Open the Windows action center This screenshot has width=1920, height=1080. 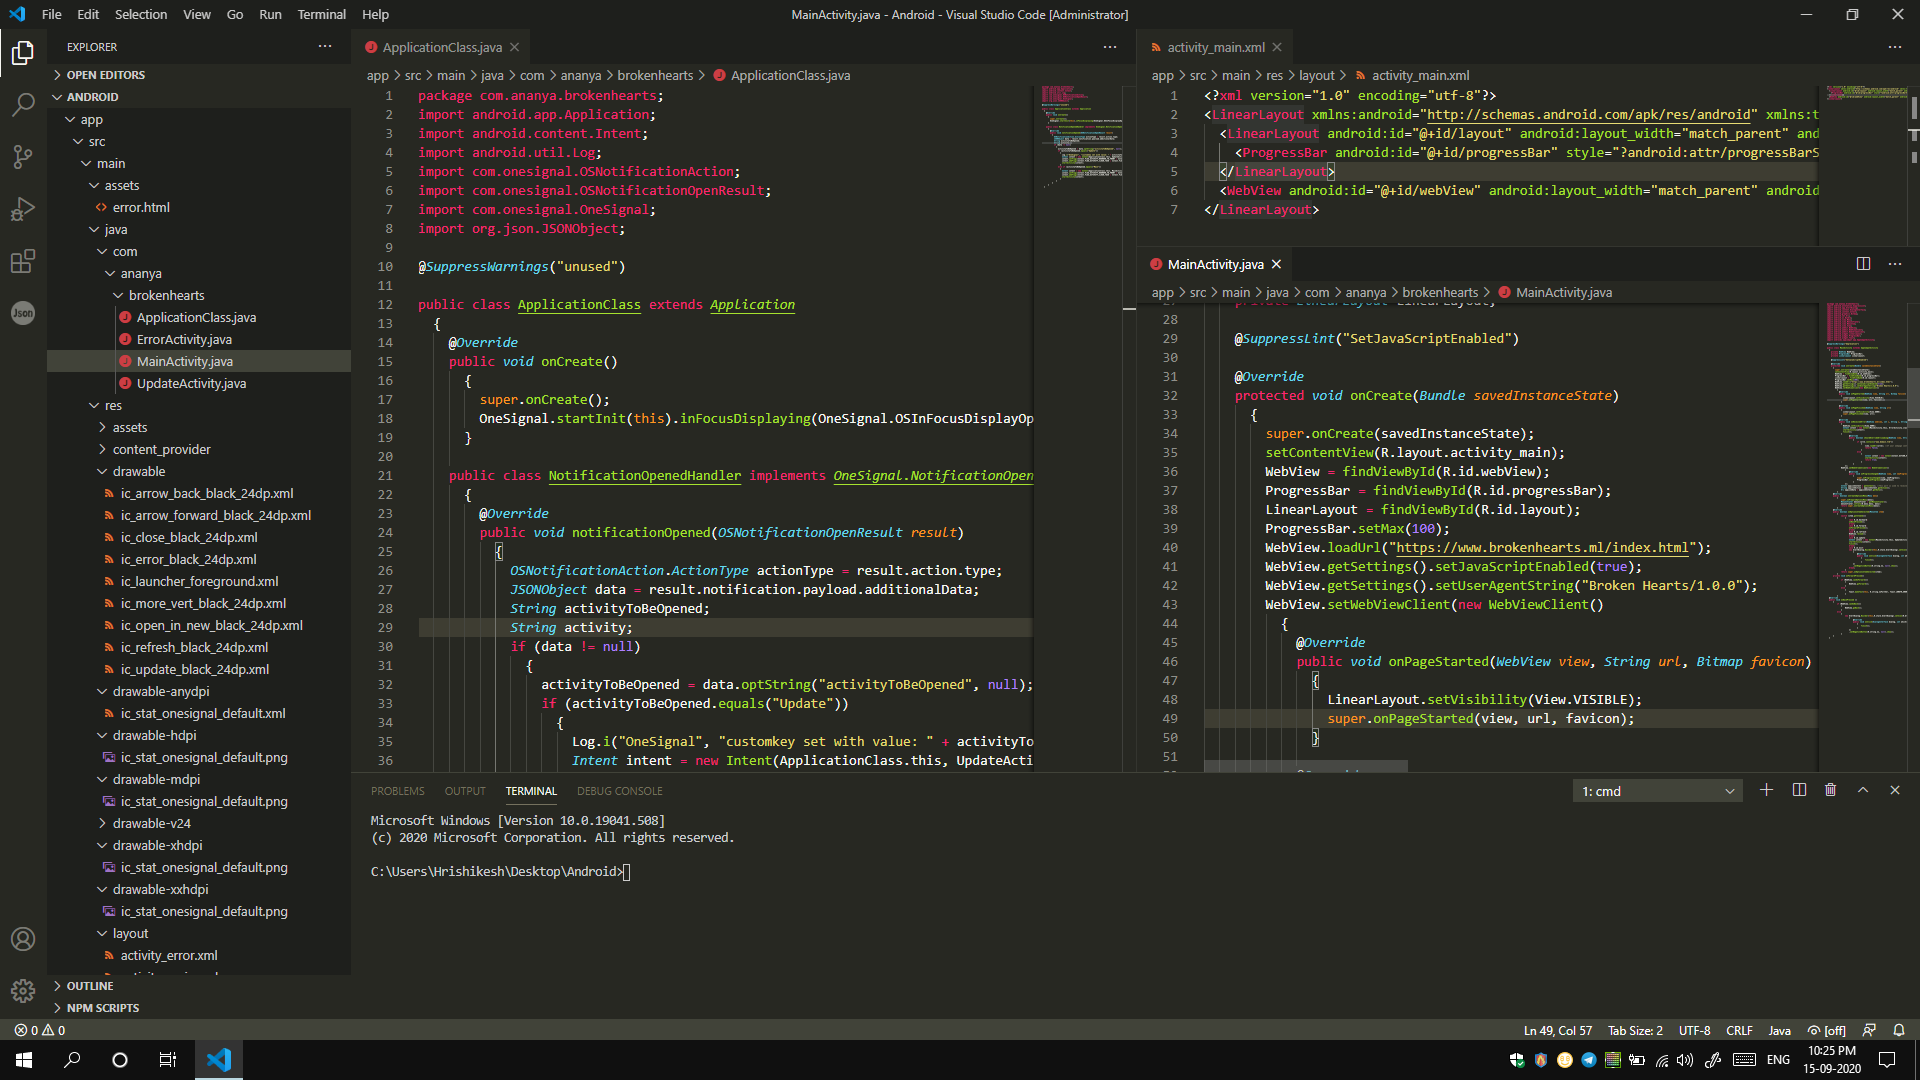[x=1887, y=1060]
